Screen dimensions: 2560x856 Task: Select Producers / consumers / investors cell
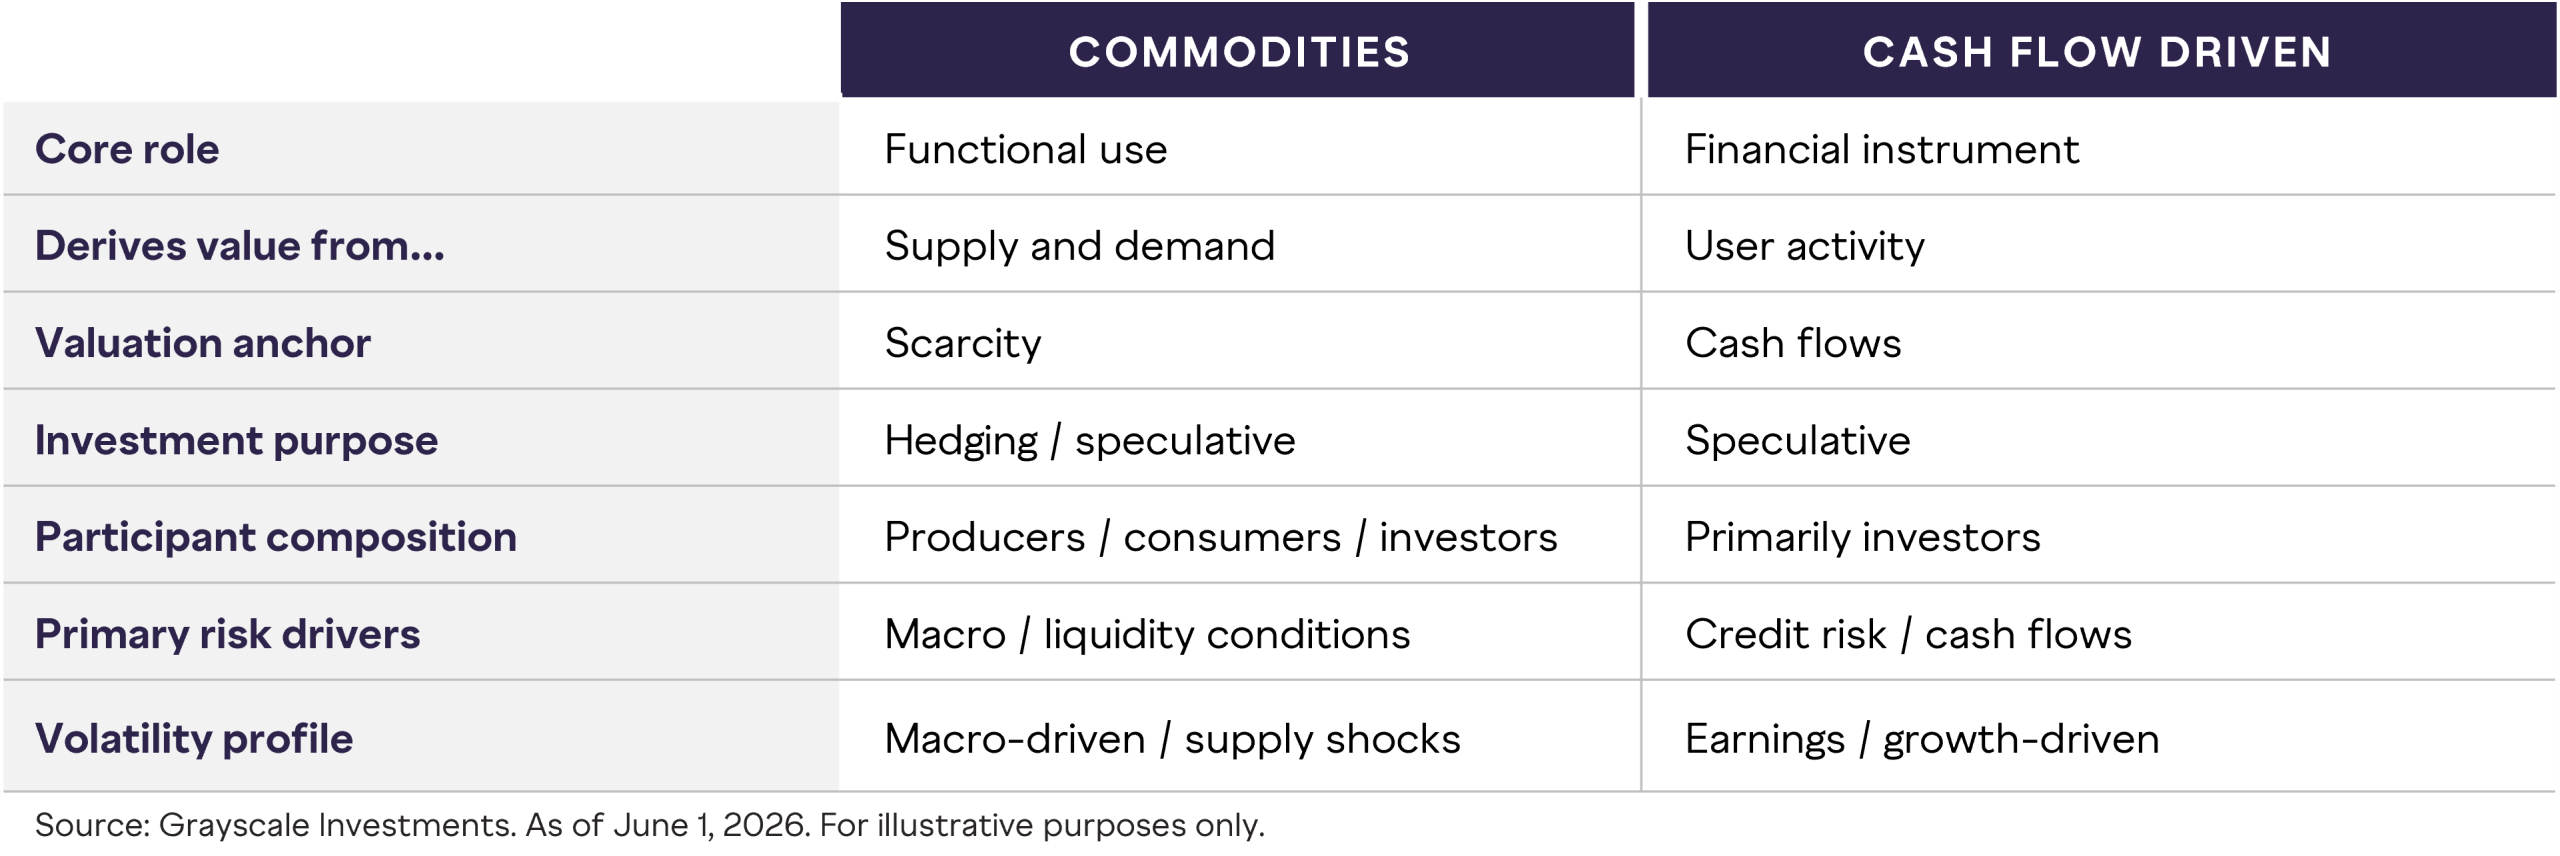click(x=1221, y=538)
